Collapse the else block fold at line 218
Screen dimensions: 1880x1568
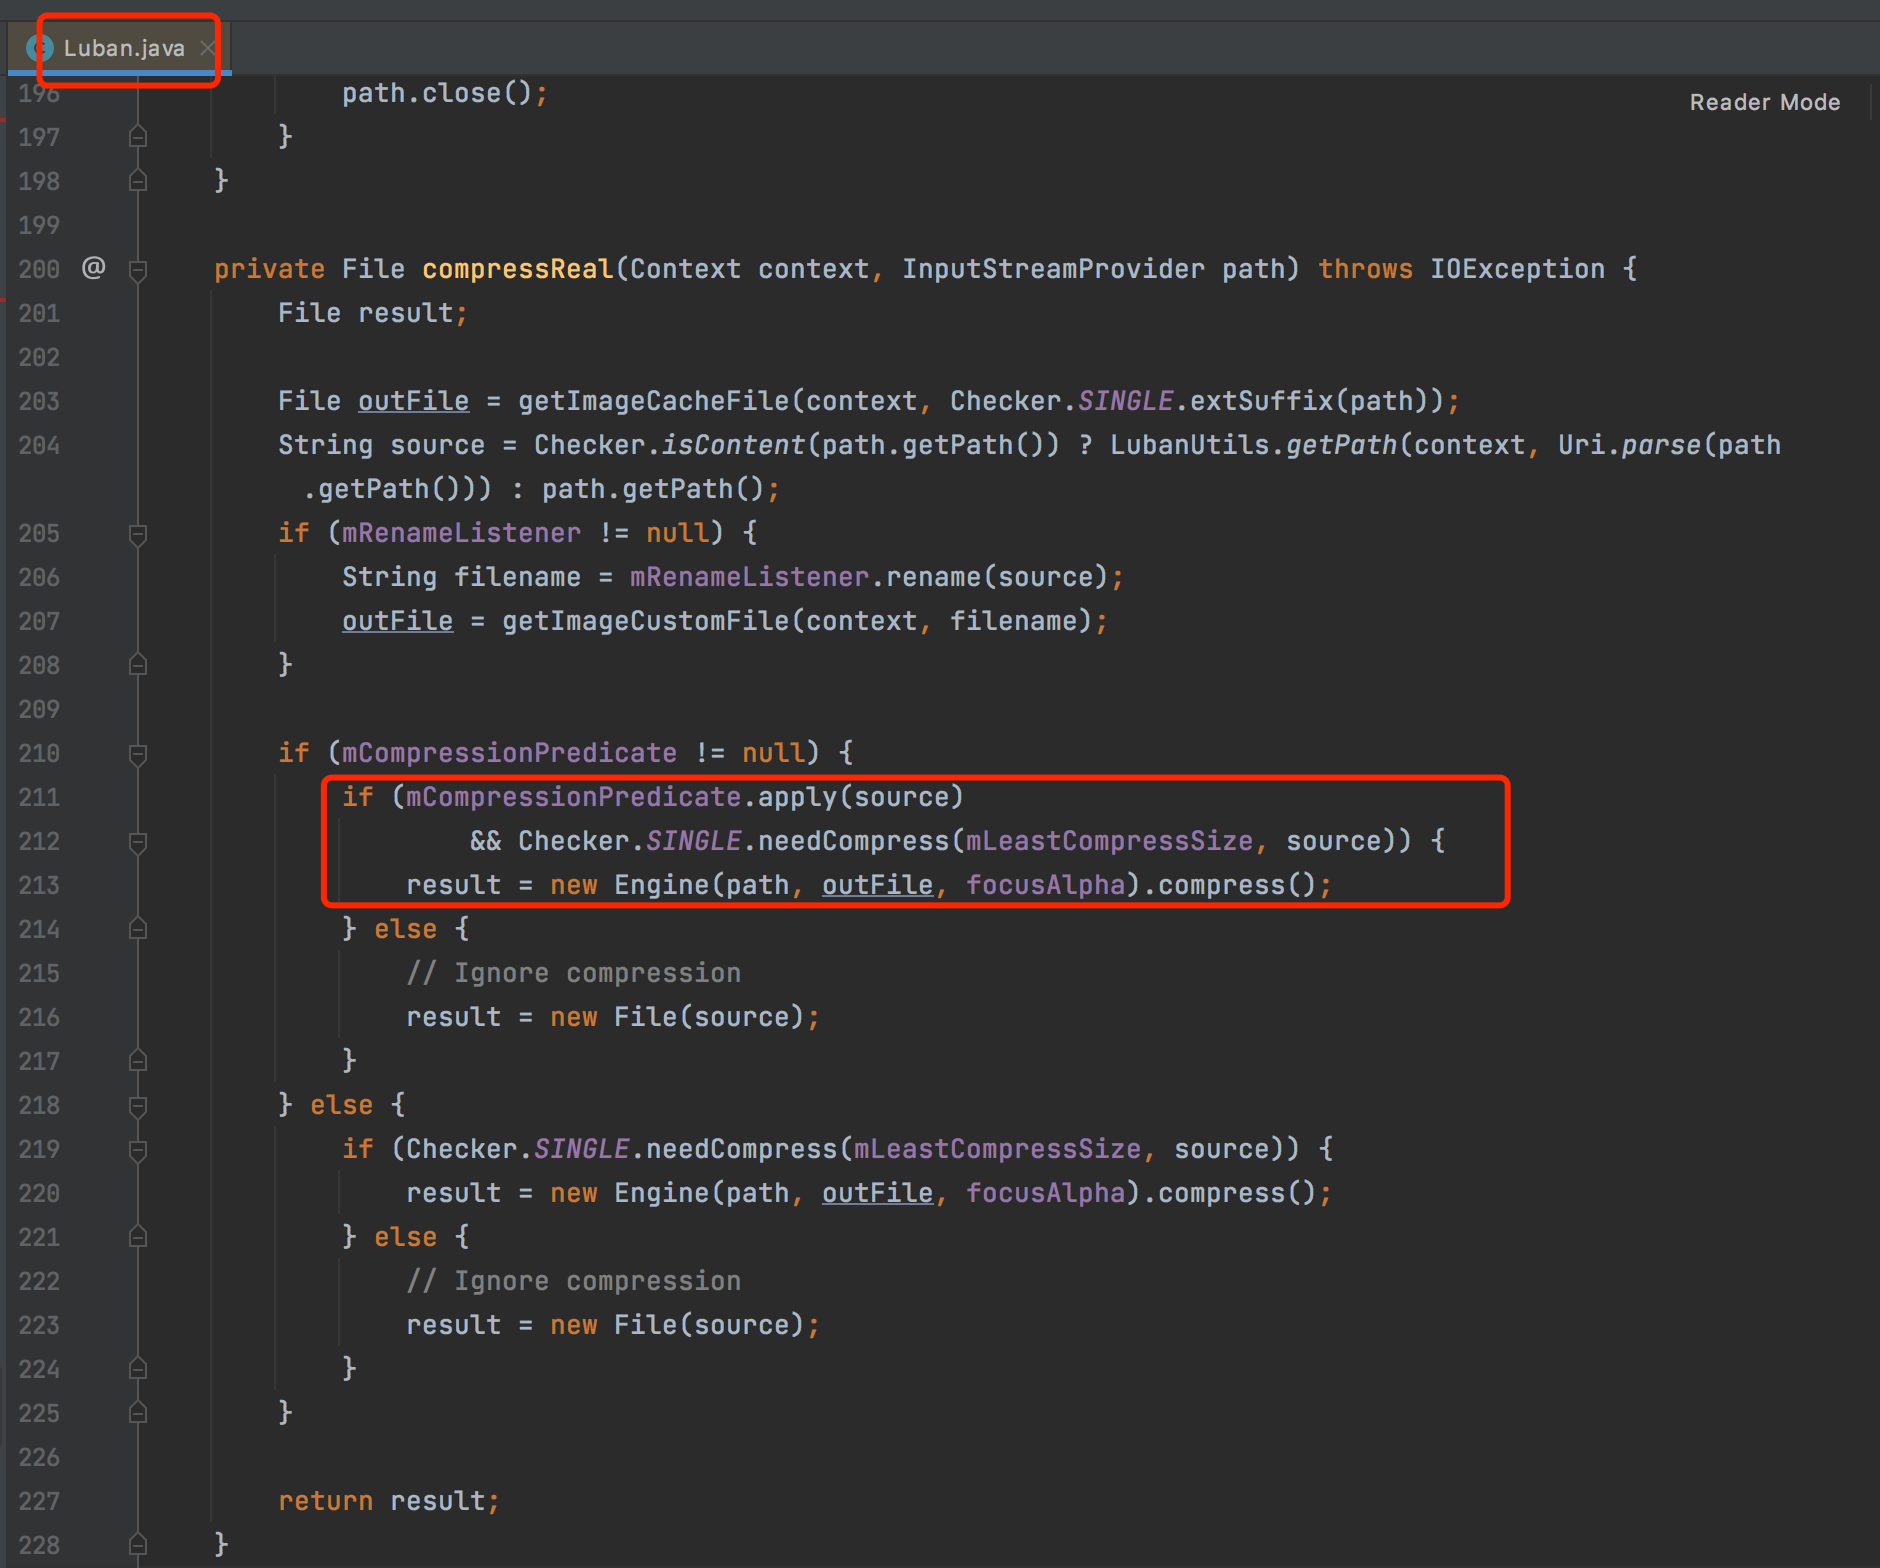(138, 1105)
